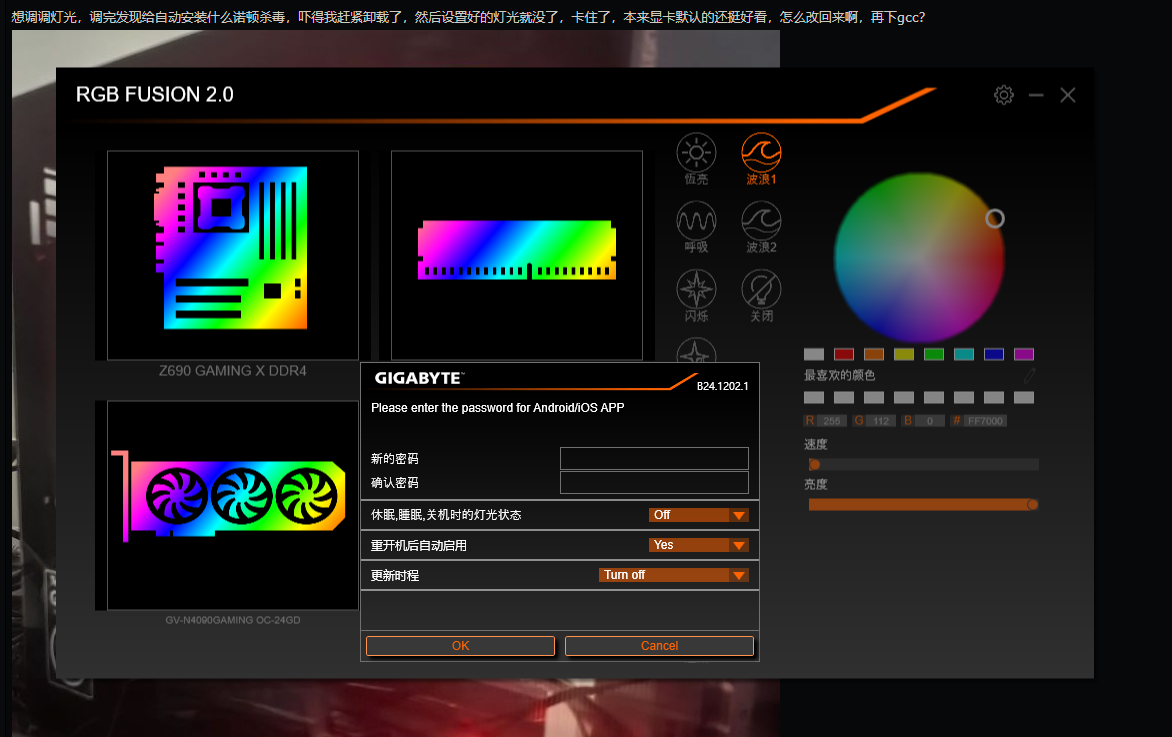This screenshot has width=1172, height=737.
Task: Expand the 更新时程 dropdown showing Turn off
Action: [x=674, y=575]
